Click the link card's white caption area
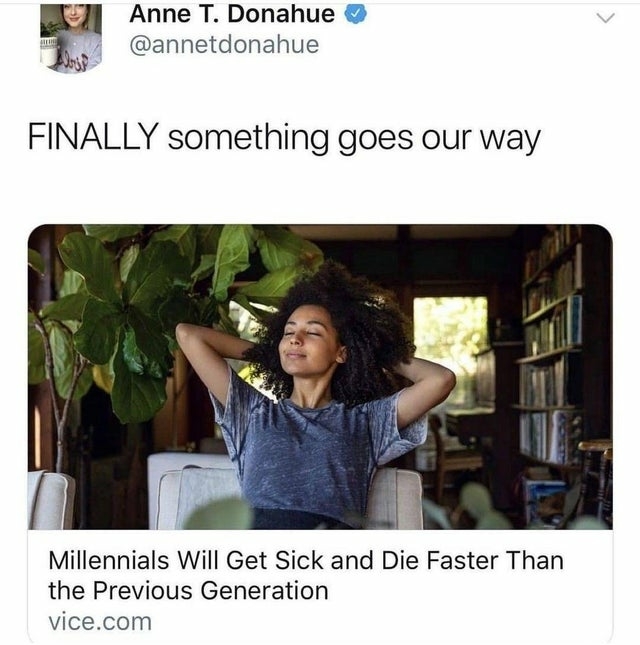This screenshot has height=645, width=640. [x=320, y=586]
